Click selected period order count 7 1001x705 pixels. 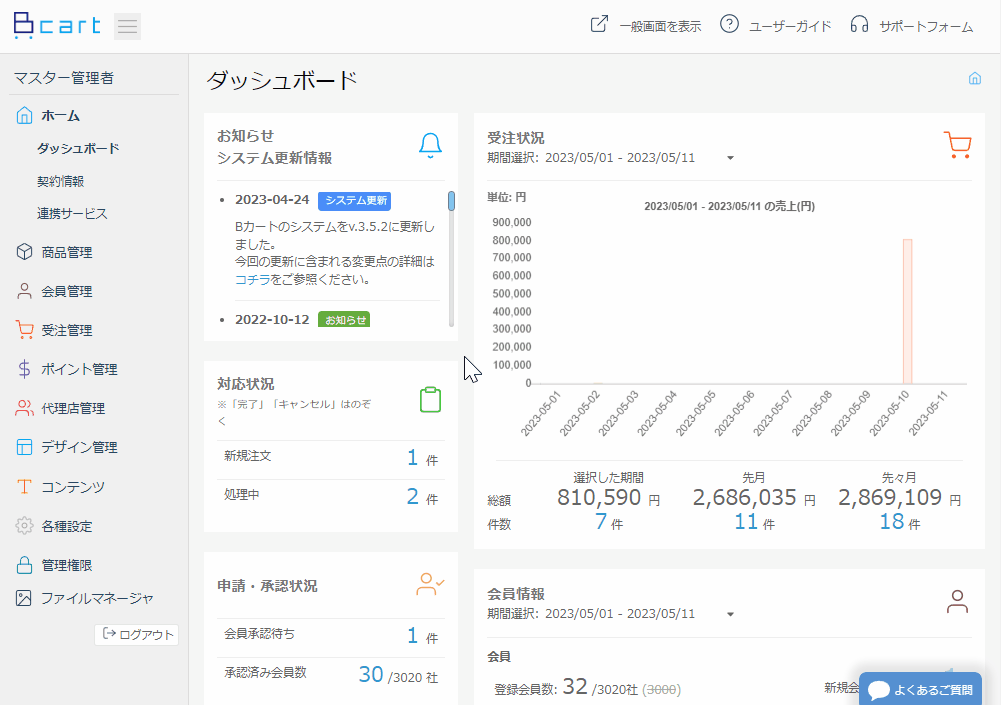601,522
